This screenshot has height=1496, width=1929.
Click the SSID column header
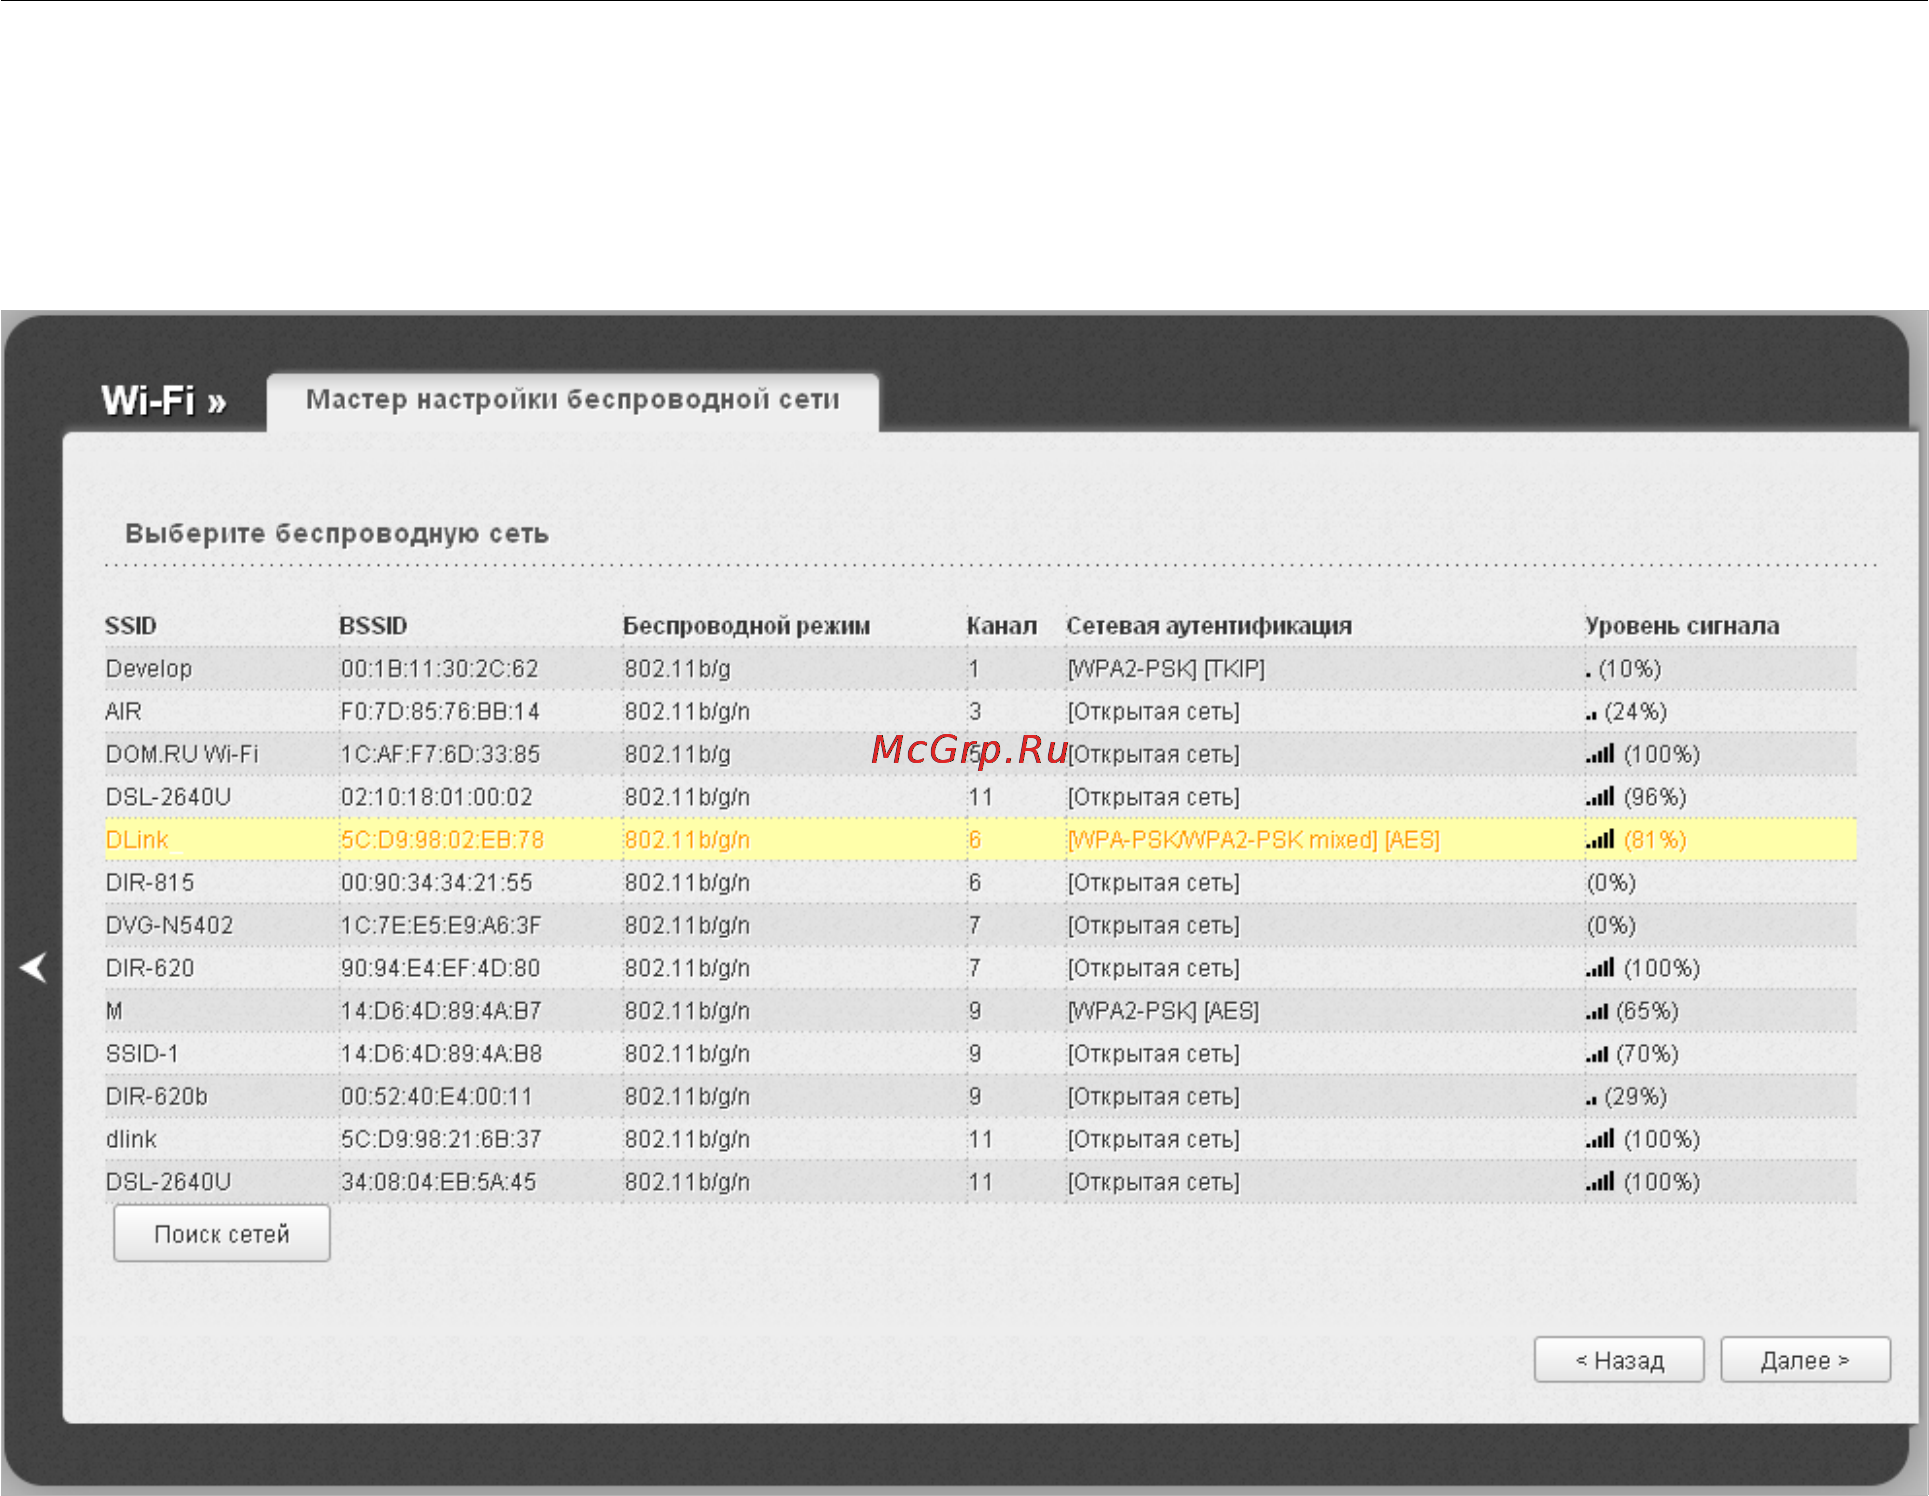tap(131, 626)
